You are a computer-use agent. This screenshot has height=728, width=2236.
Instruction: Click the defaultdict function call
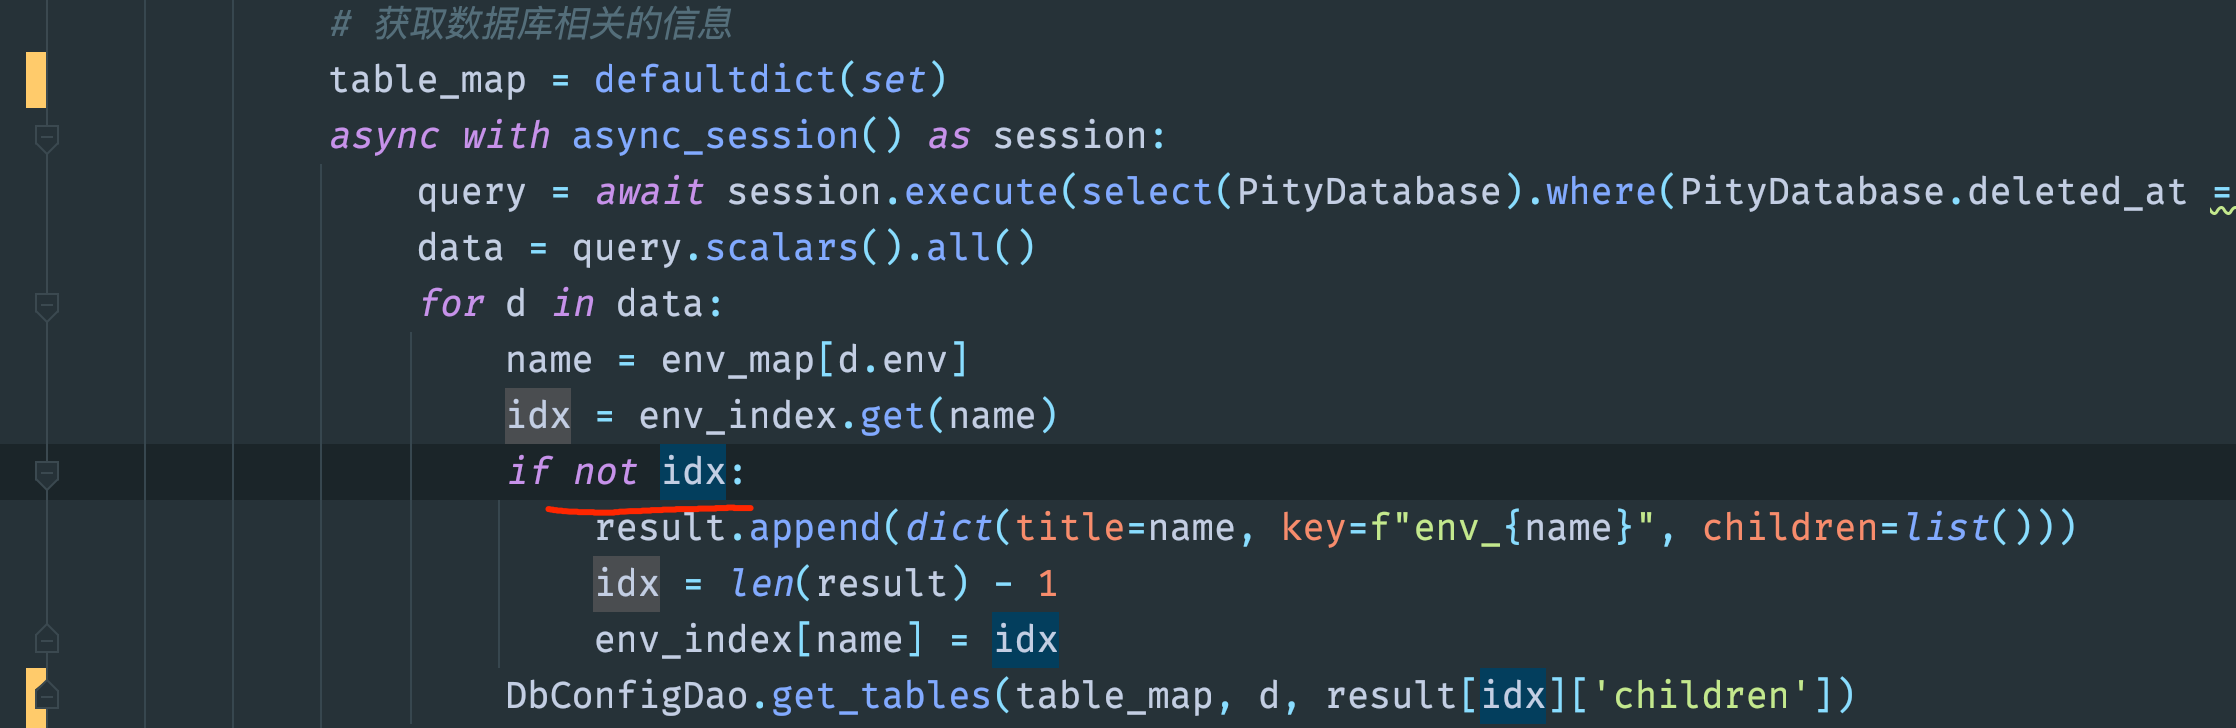click(x=714, y=79)
